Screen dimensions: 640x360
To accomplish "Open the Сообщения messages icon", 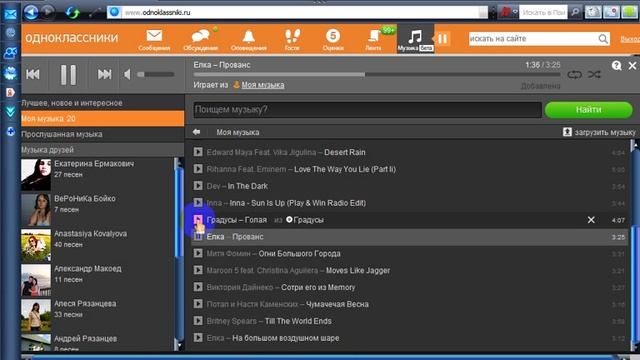I will tap(154, 40).
